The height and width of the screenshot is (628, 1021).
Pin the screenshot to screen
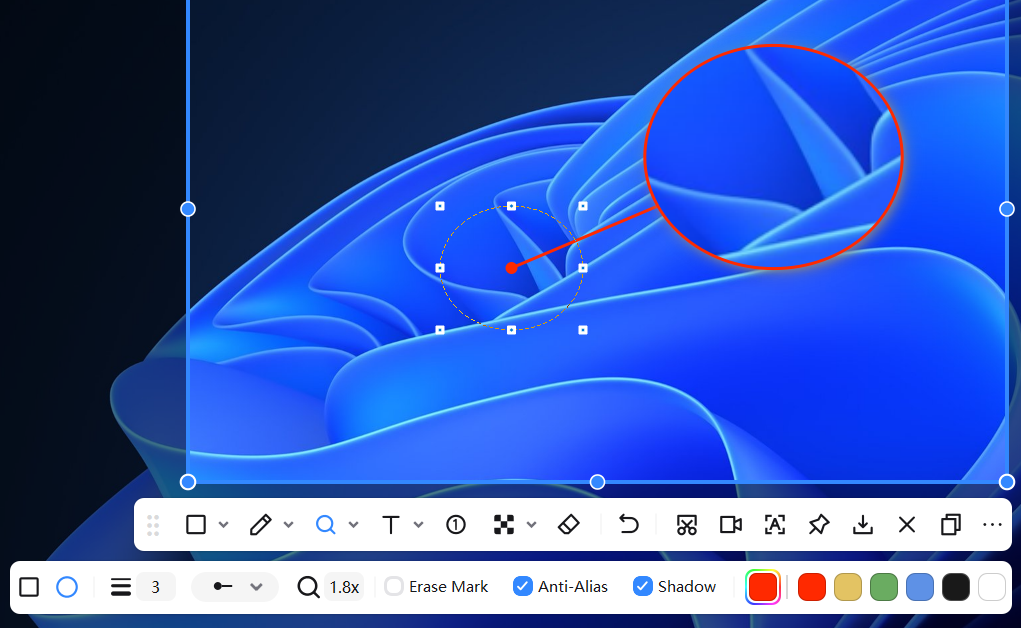coord(818,524)
